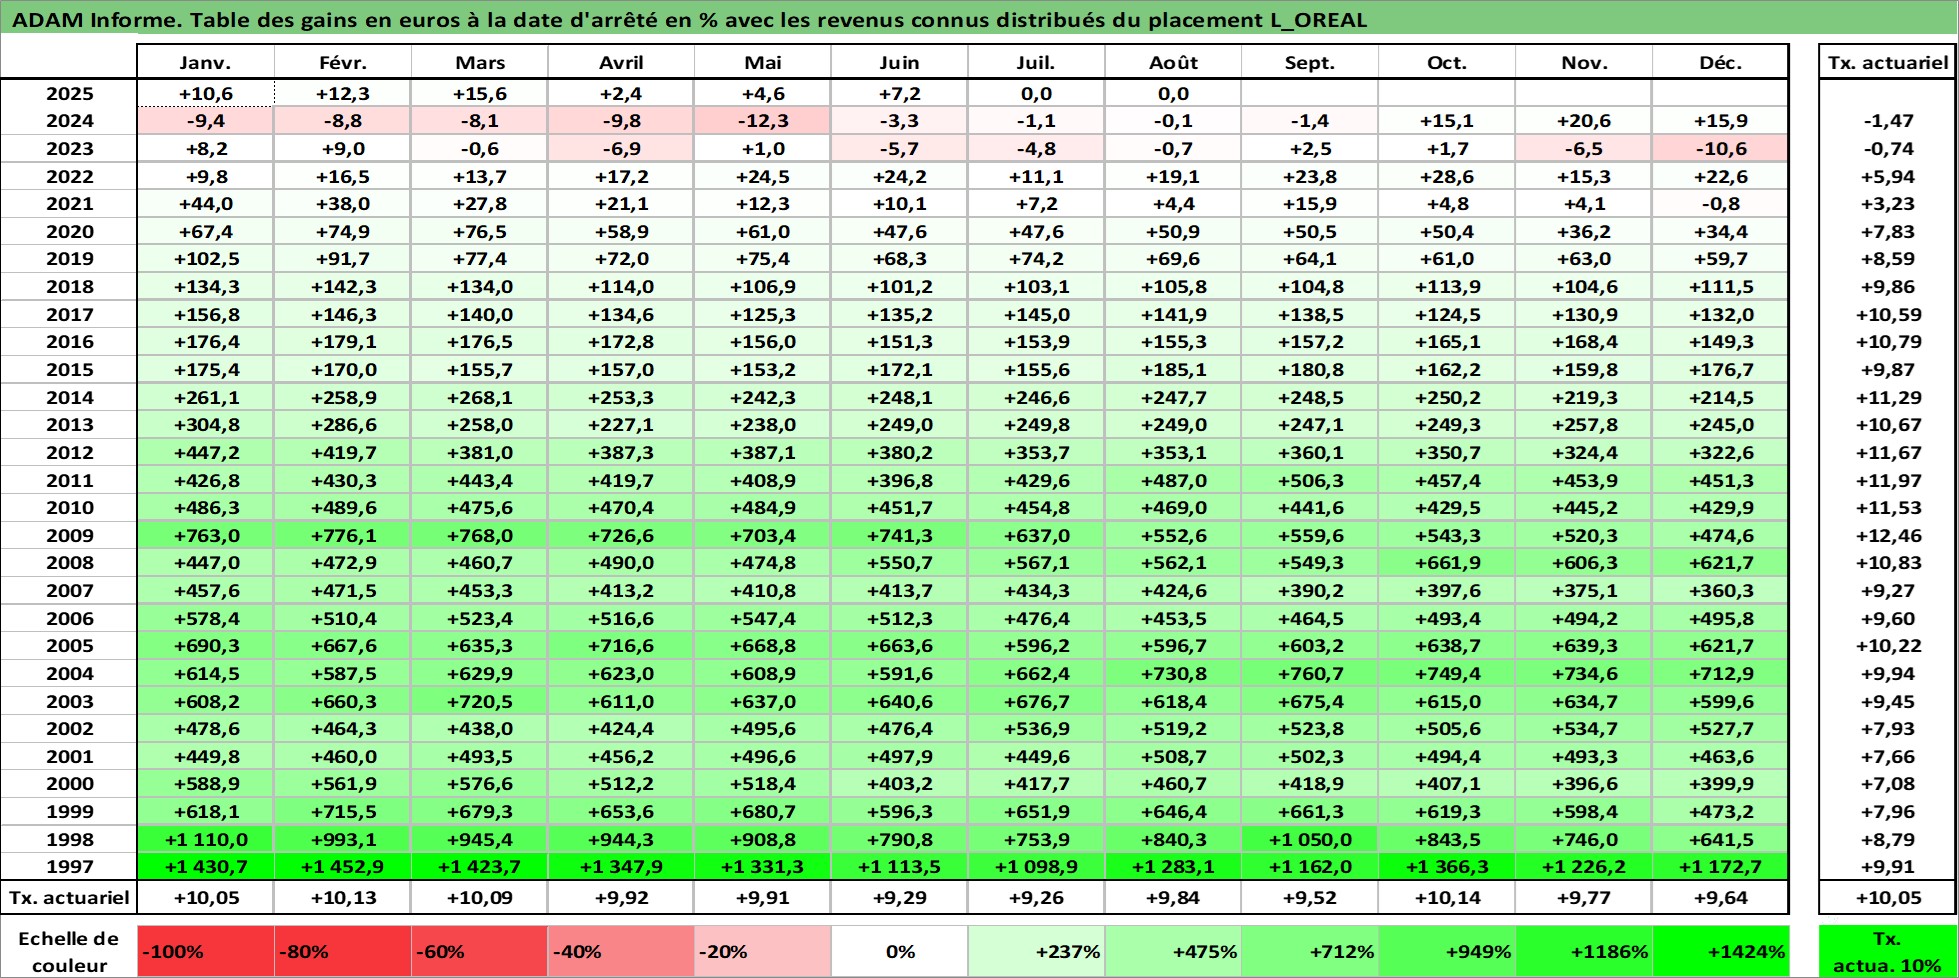Click the -60% color swatch

click(480, 952)
